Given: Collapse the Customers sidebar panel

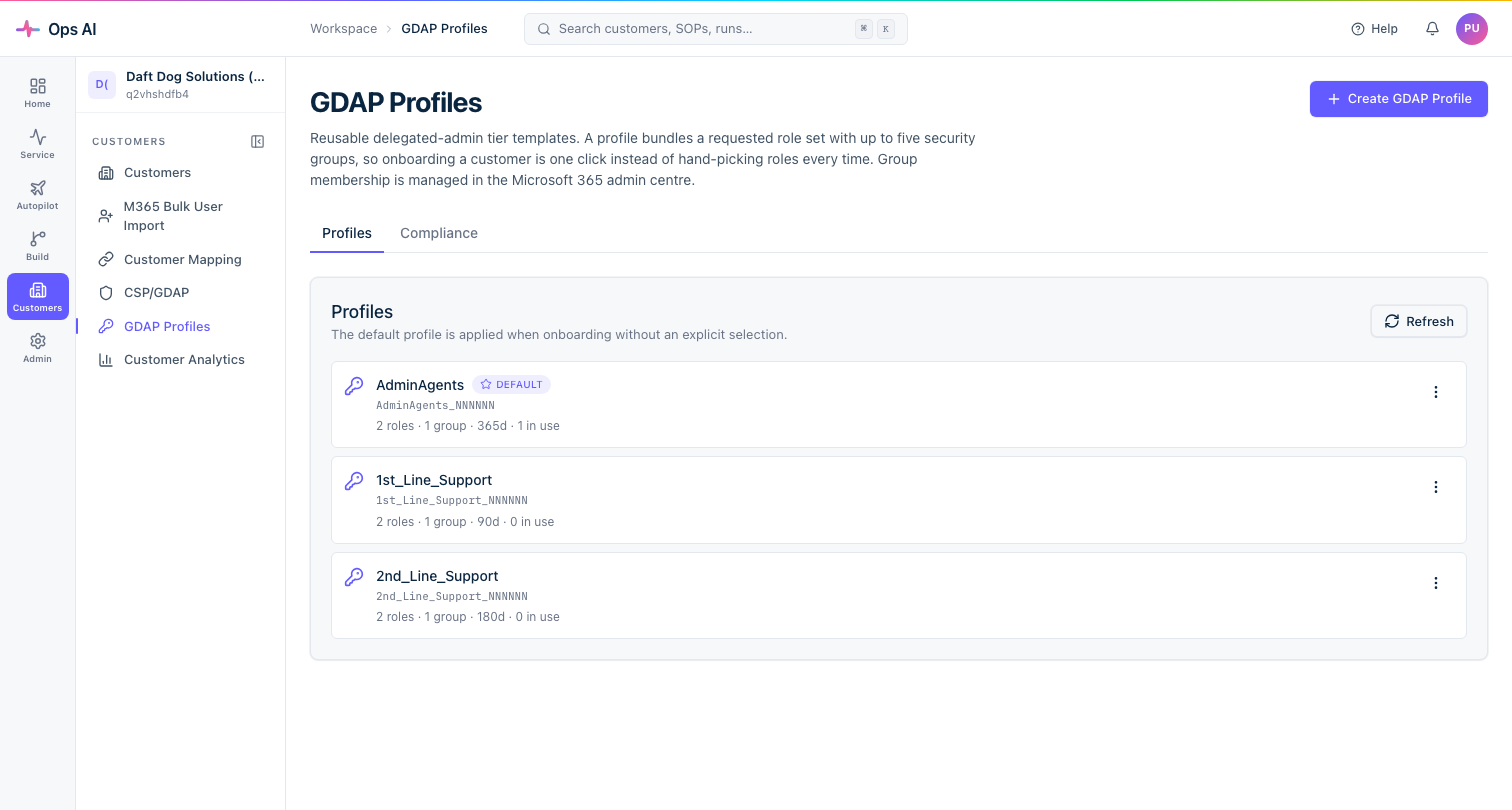Looking at the screenshot, I should [258, 142].
